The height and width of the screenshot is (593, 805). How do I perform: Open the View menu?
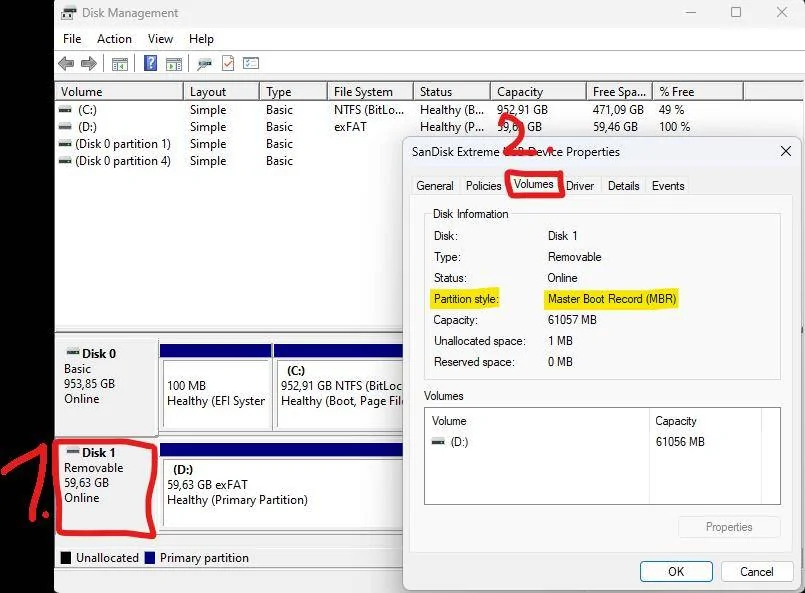click(x=160, y=39)
